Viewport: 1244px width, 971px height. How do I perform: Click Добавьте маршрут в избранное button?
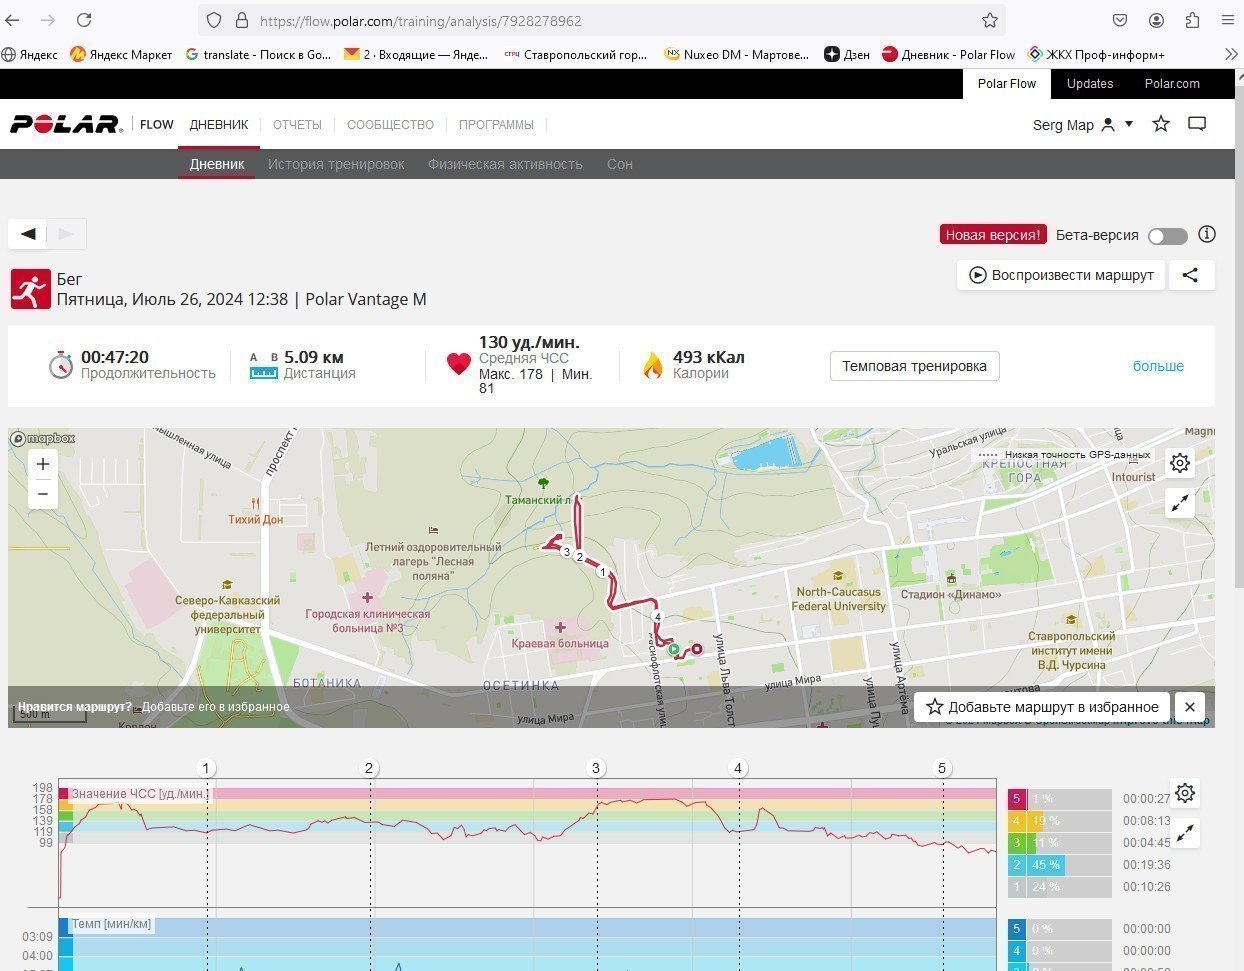coord(1042,707)
